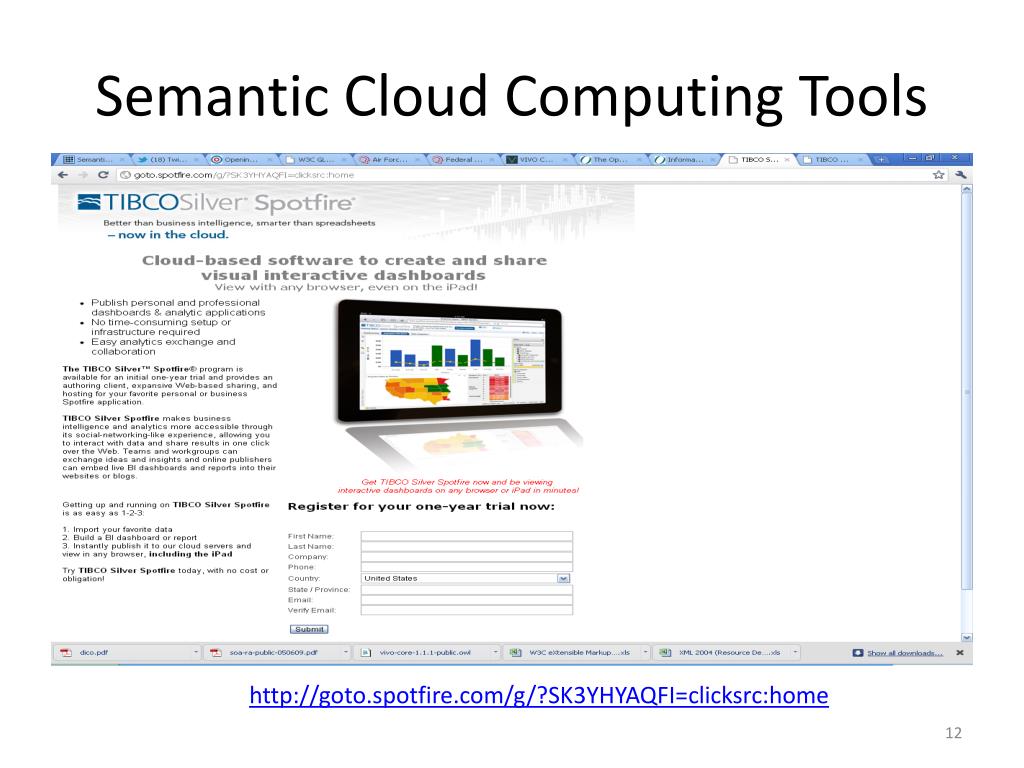Open the wrench settings menu

[x=960, y=175]
